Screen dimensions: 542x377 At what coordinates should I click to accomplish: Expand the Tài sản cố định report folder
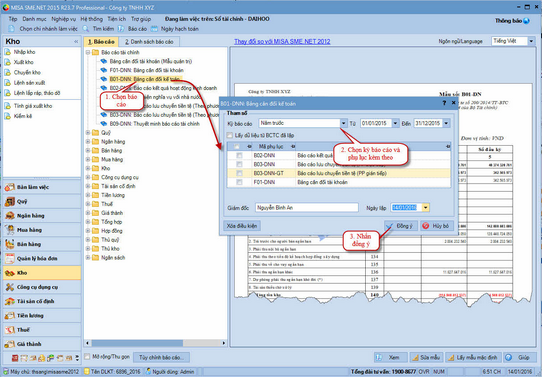(x=88, y=186)
